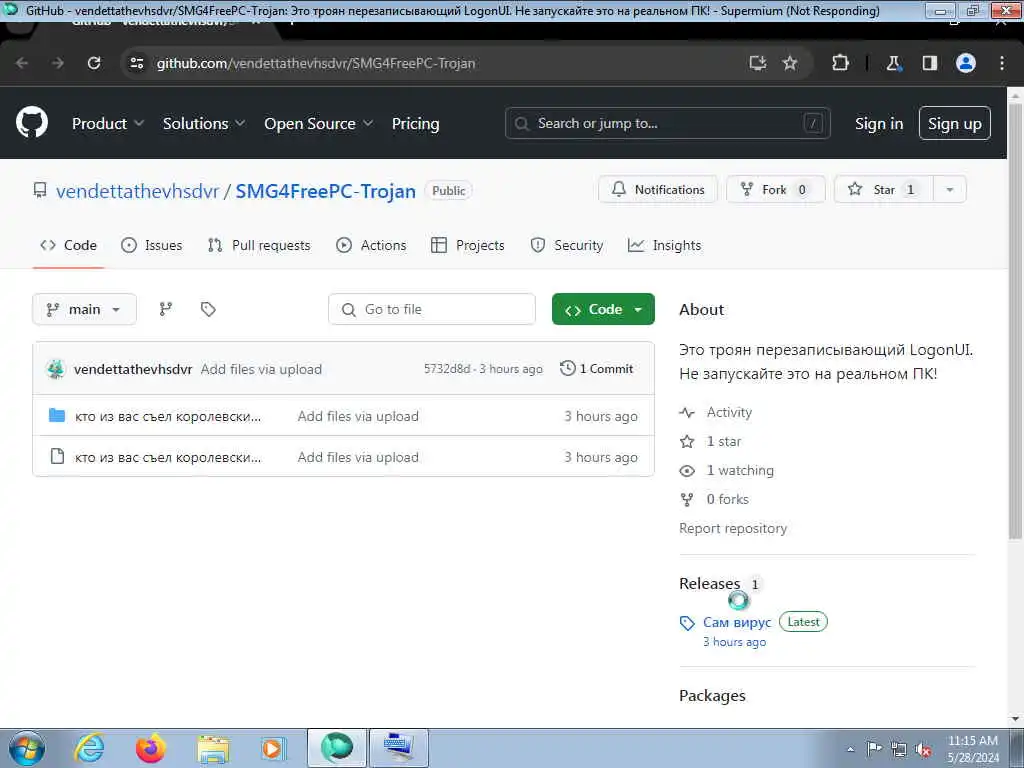This screenshot has height=768, width=1024.
Task: Star the repository with Star button
Action: [x=884, y=189]
